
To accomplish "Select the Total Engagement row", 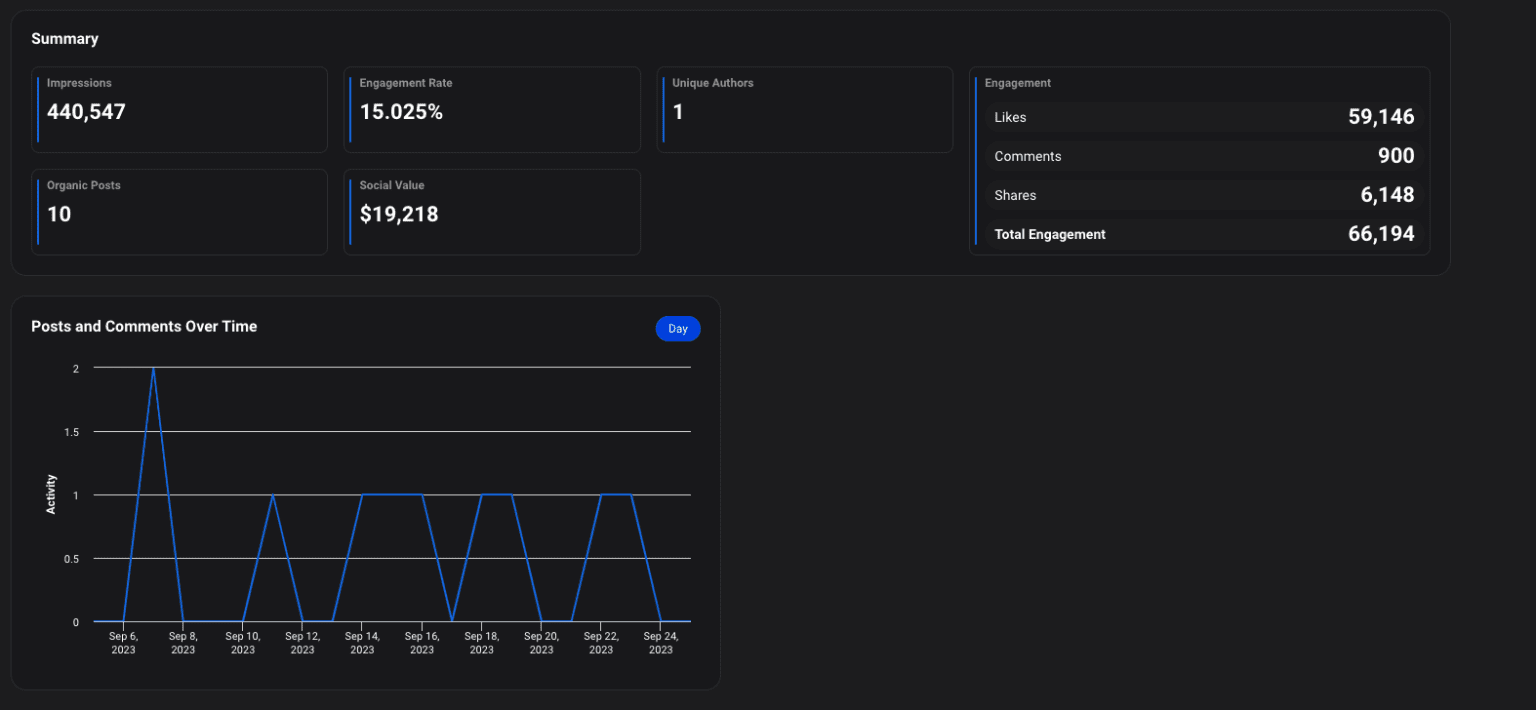I will click(1203, 234).
